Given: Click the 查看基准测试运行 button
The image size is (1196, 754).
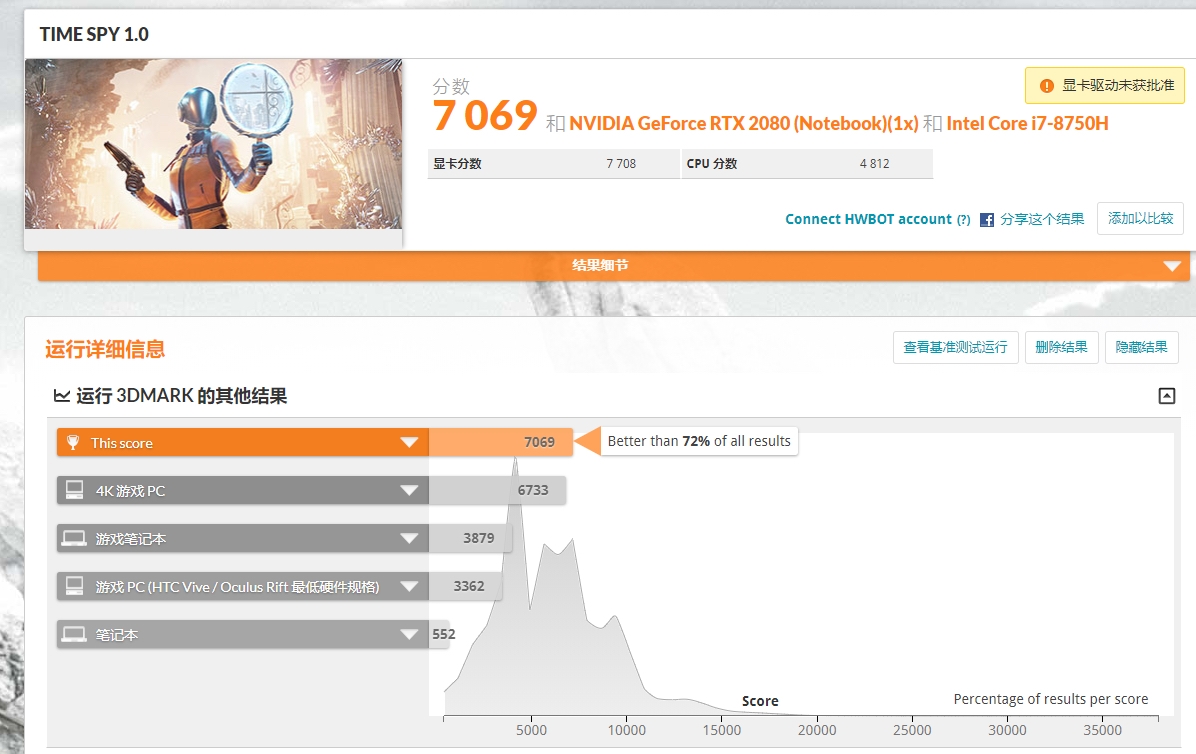Looking at the screenshot, I should pyautogui.click(x=956, y=348).
